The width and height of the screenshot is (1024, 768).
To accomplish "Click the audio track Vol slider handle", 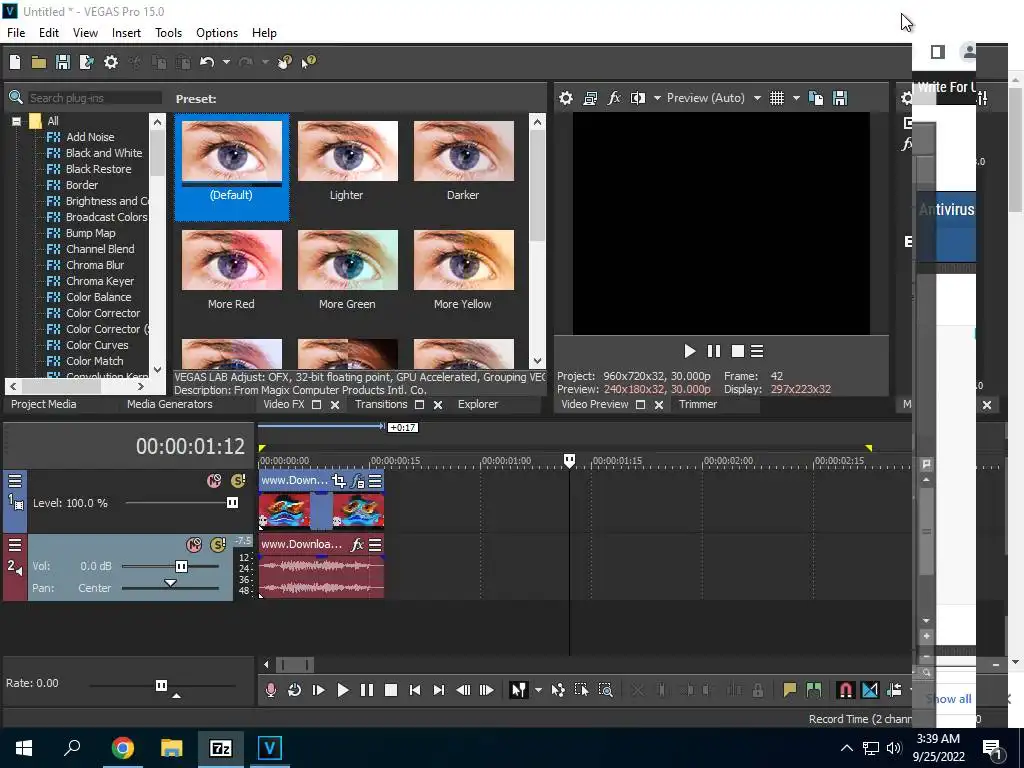I will [182, 566].
